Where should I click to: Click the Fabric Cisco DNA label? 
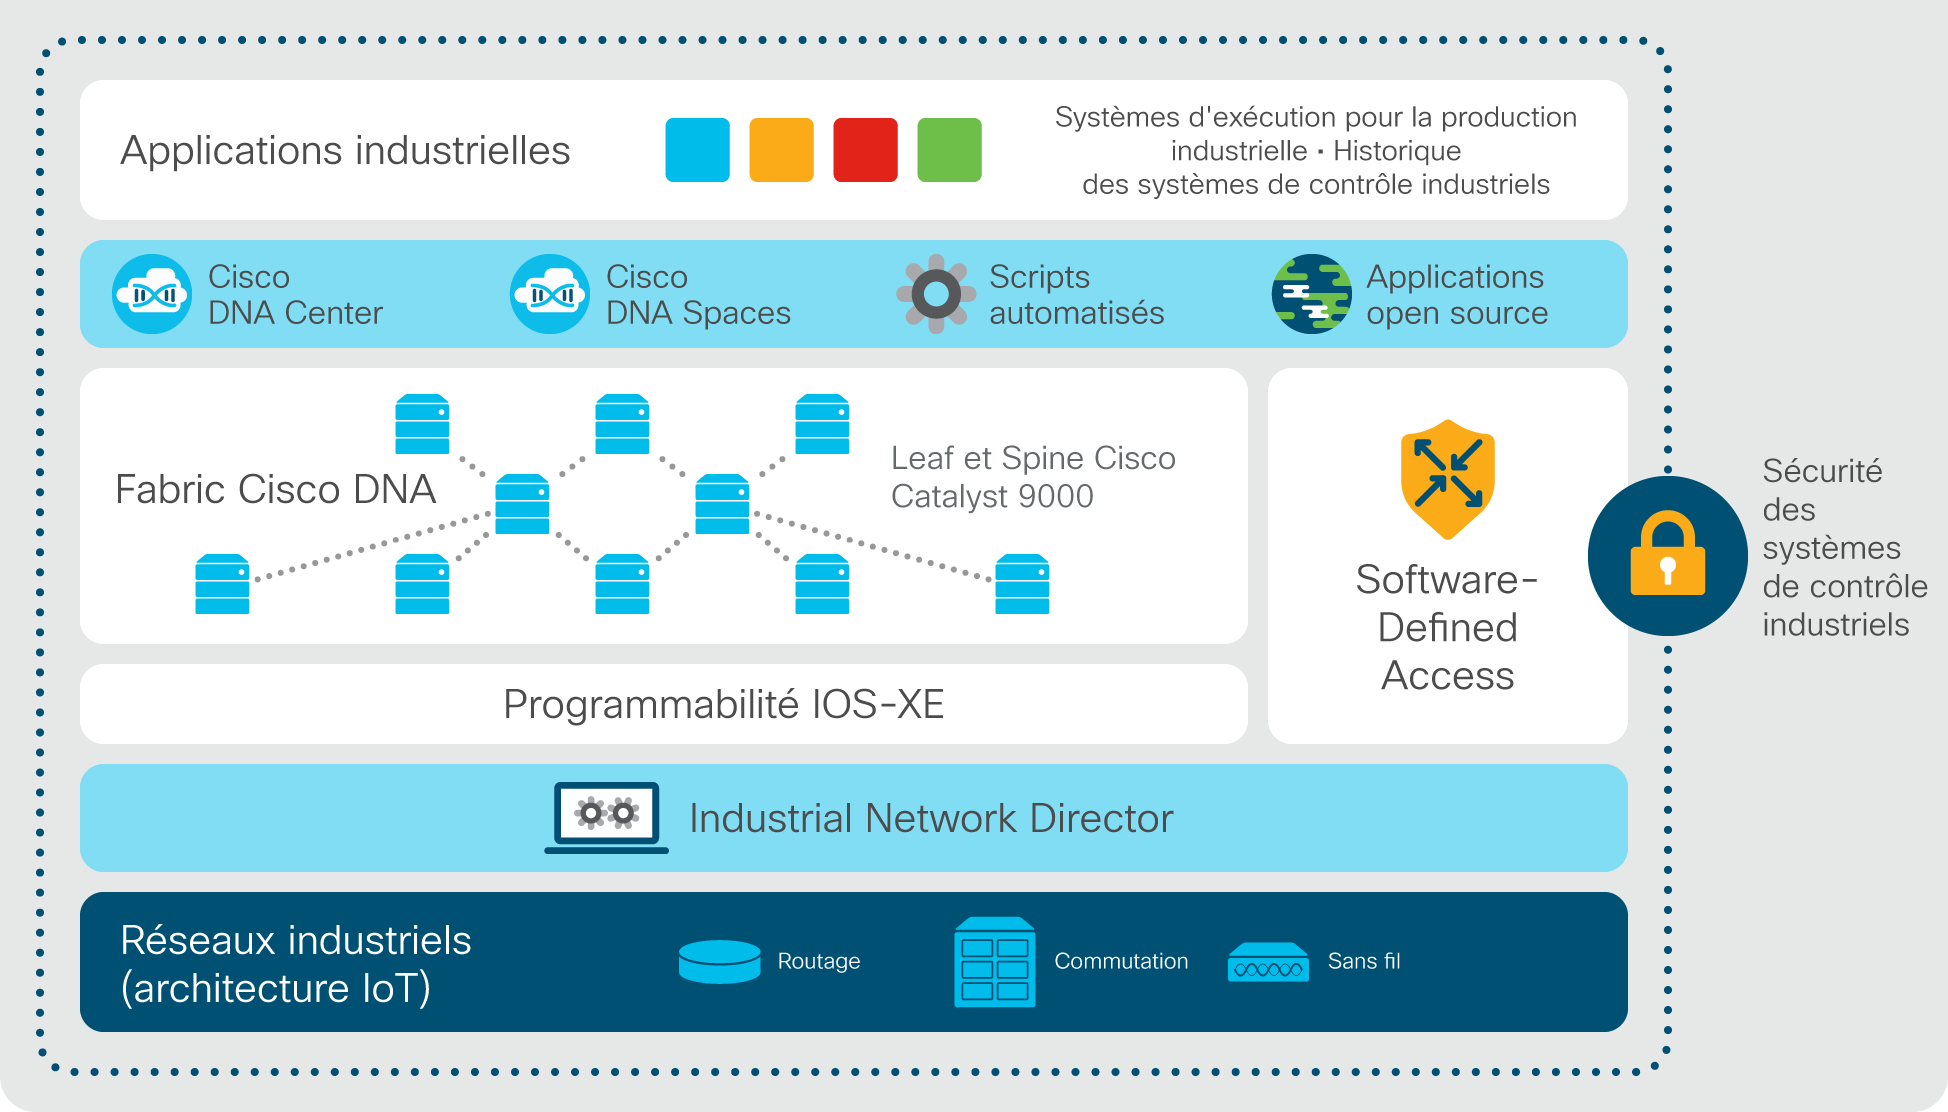276,489
